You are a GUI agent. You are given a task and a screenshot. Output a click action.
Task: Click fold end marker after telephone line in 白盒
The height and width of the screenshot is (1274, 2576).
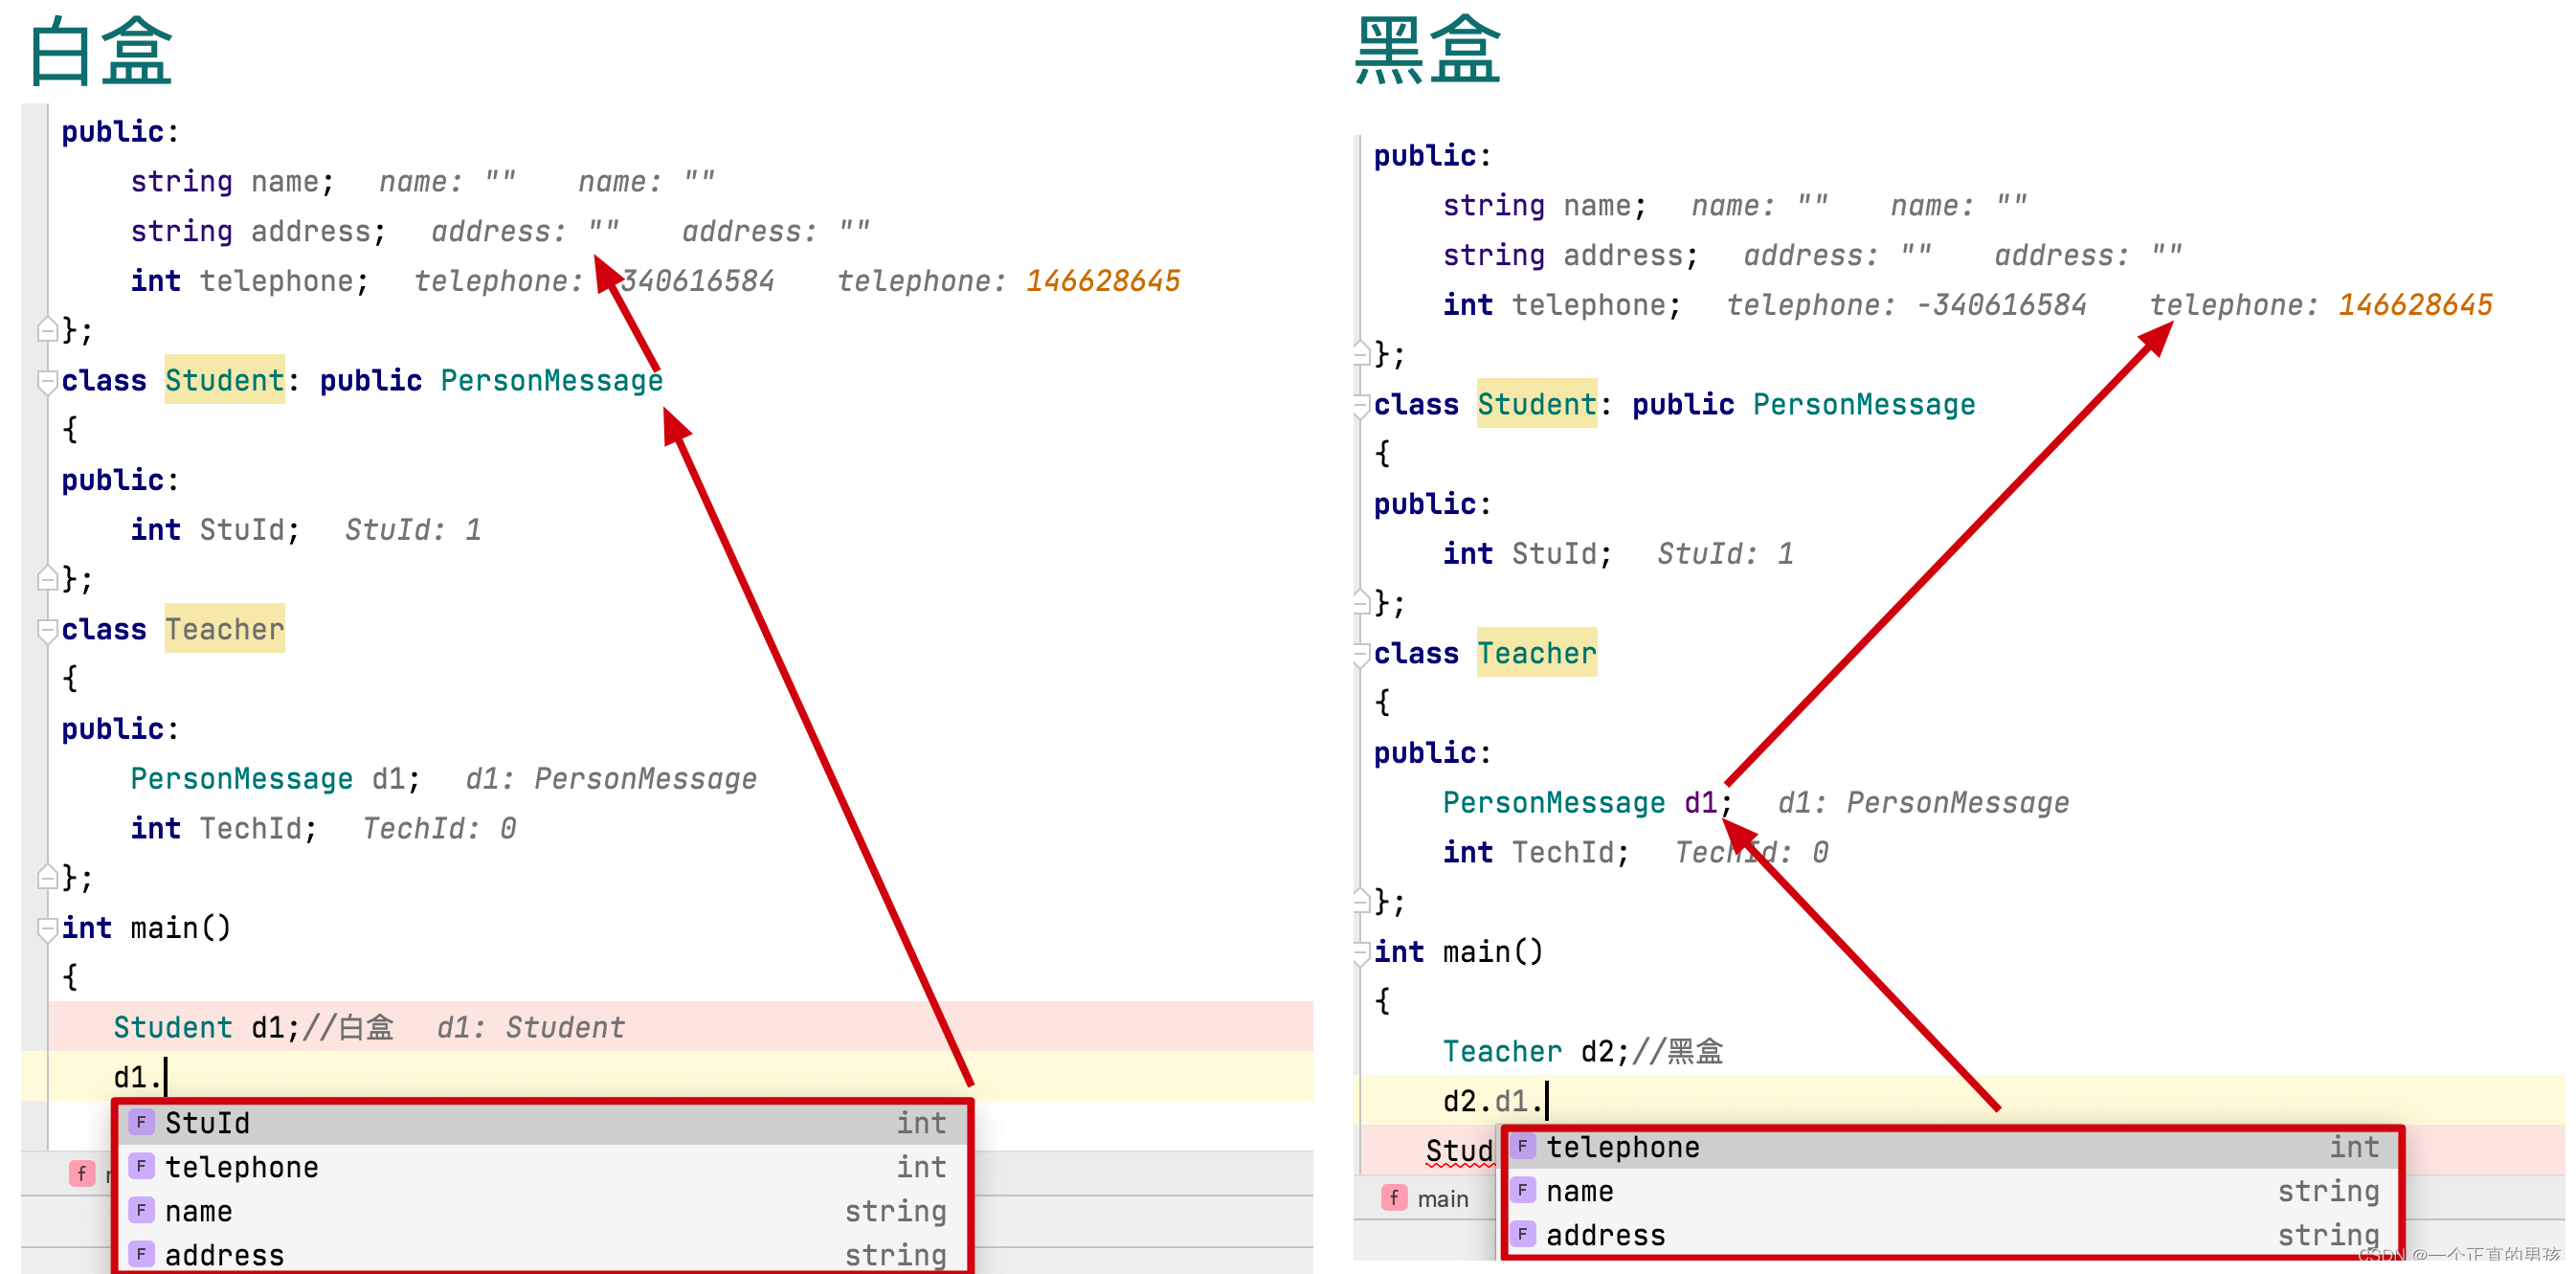click(47, 329)
